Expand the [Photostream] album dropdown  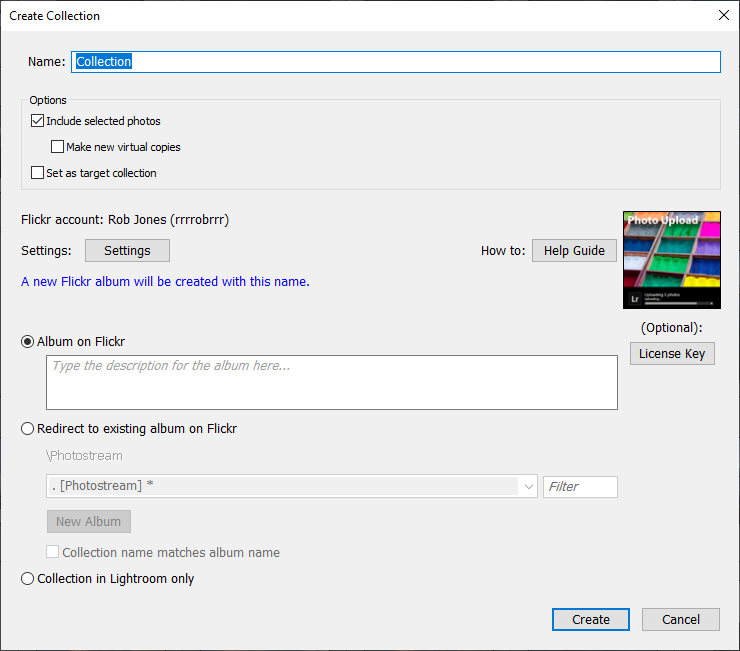coord(527,487)
